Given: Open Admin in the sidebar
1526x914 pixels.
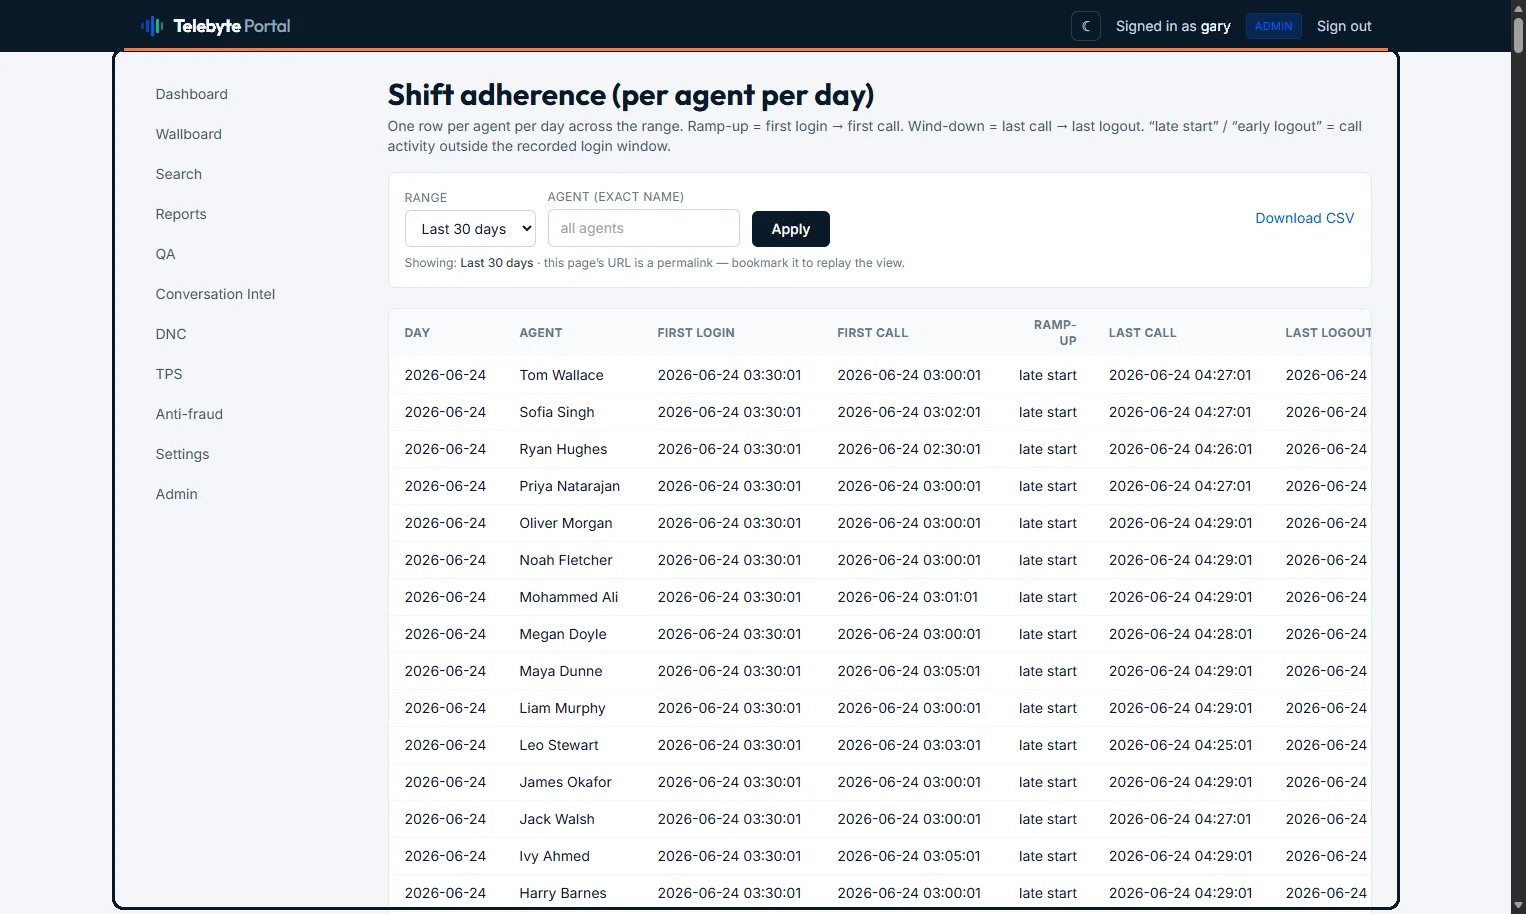Looking at the screenshot, I should click(x=177, y=494).
